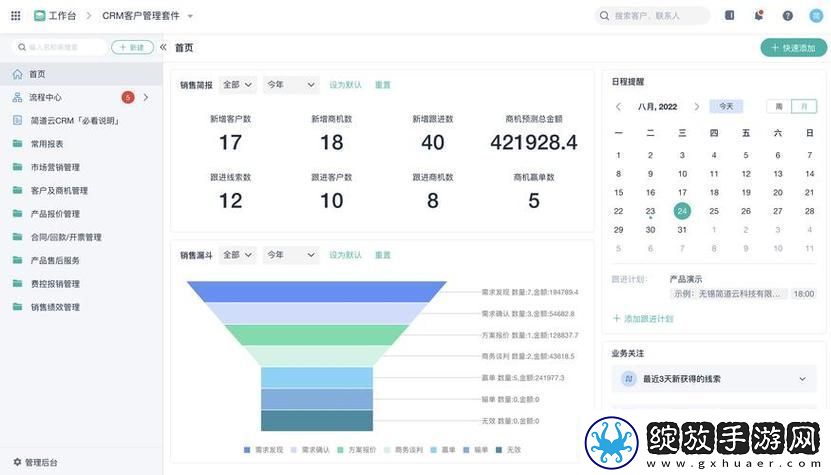Collapse the sidebar with double-chevron icon
Image resolution: width=831 pixels, height=475 pixels.
tap(163, 47)
